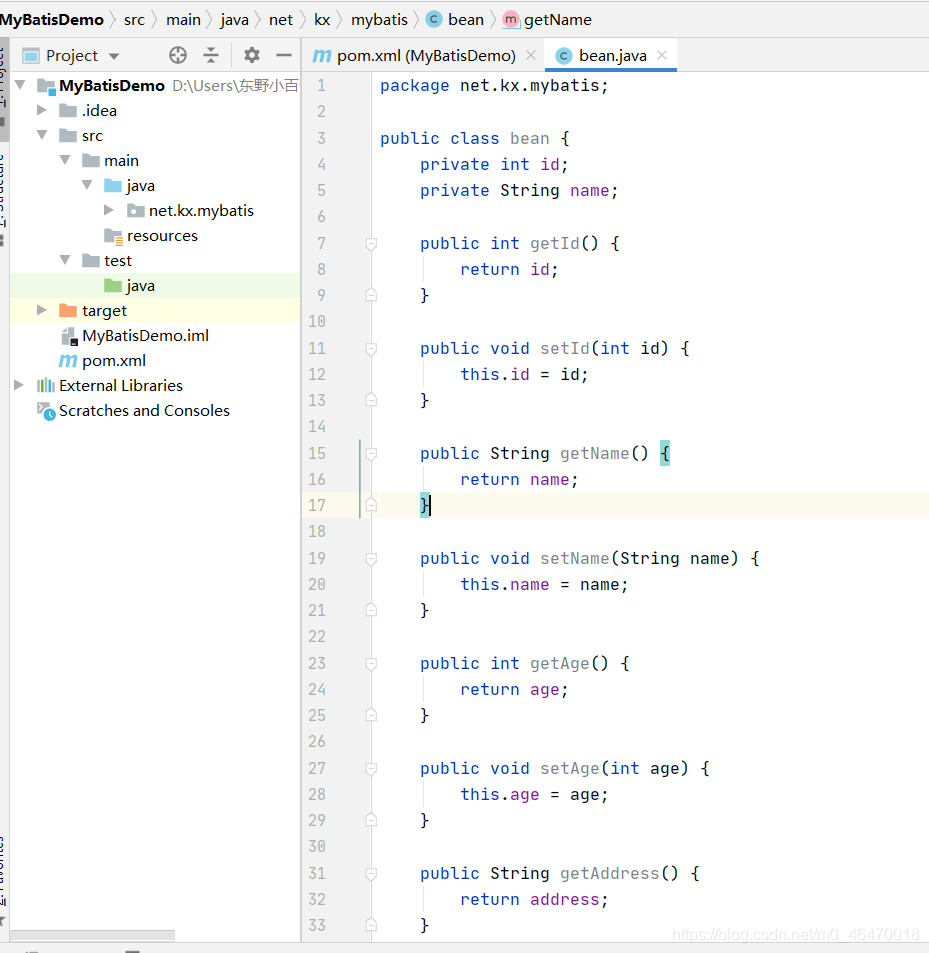
Task: Fold the setAge method at line 27
Action: [371, 769]
